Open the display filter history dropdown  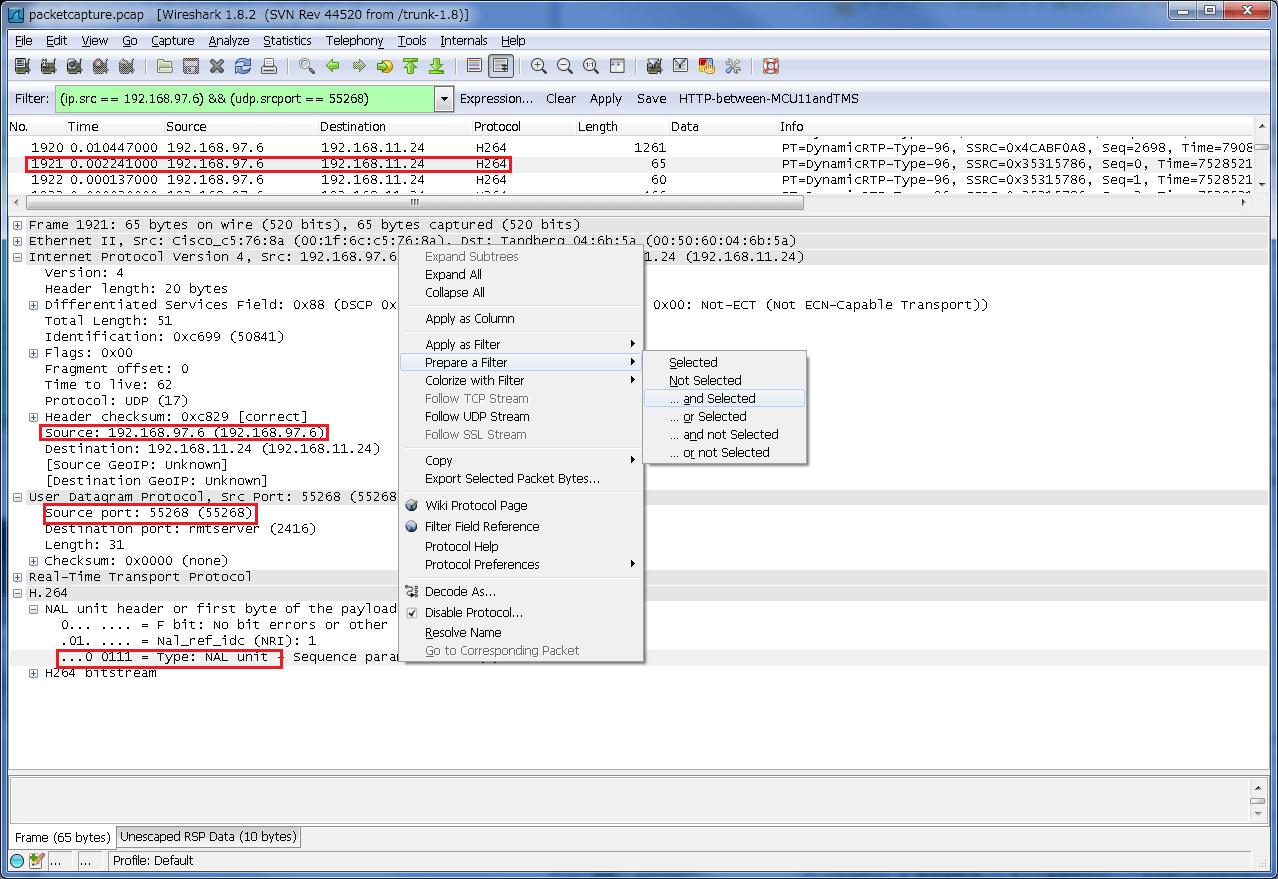[442, 99]
